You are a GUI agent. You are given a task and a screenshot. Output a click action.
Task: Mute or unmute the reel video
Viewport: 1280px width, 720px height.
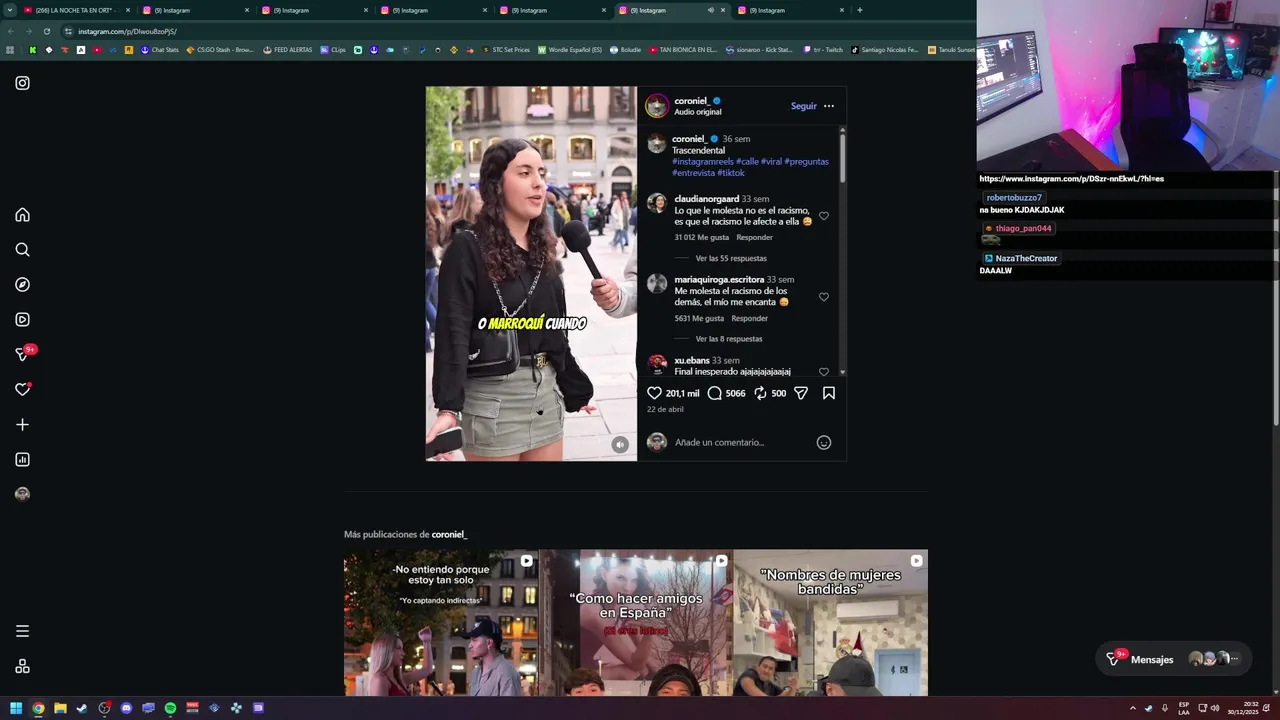620,445
